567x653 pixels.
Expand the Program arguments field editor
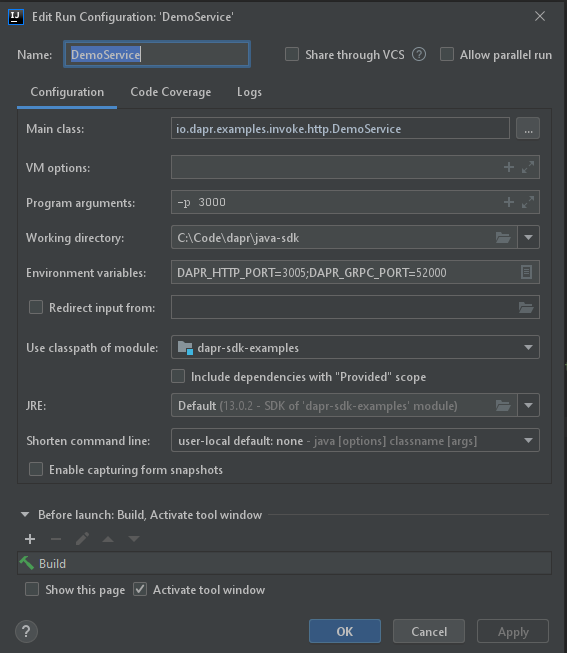coord(528,202)
